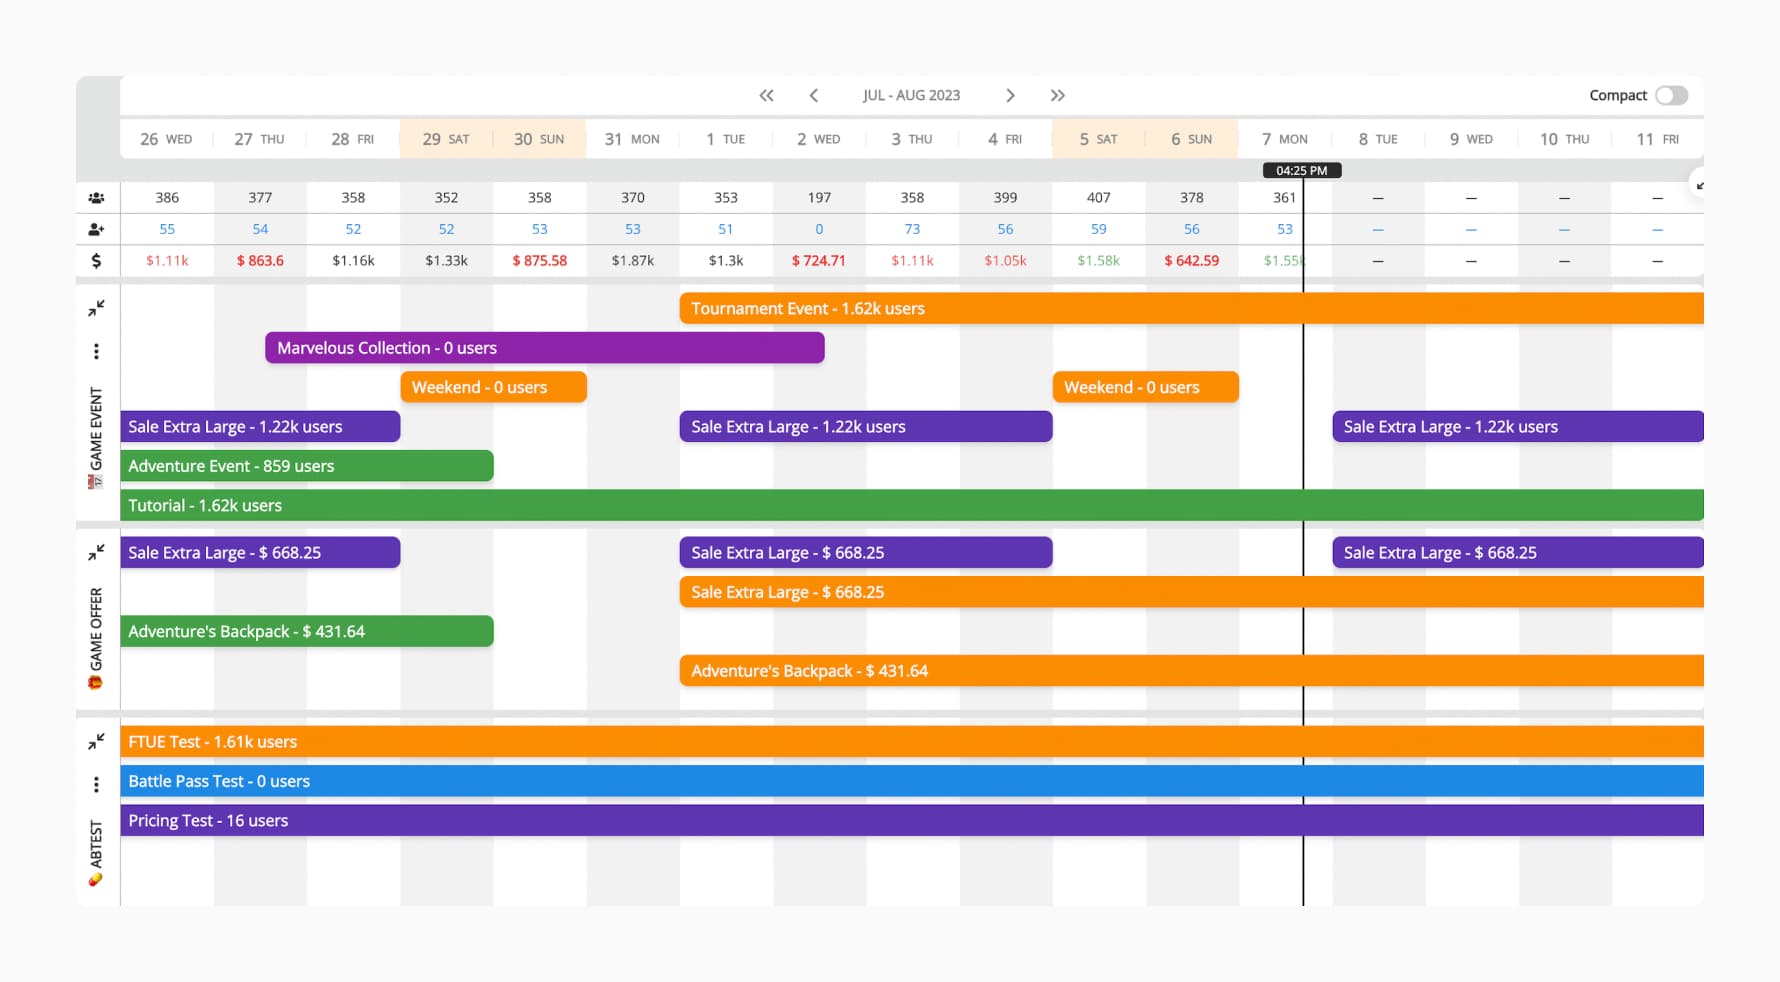1780x982 pixels.
Task: Click the 04:25 PM time marker
Action: [1303, 170]
